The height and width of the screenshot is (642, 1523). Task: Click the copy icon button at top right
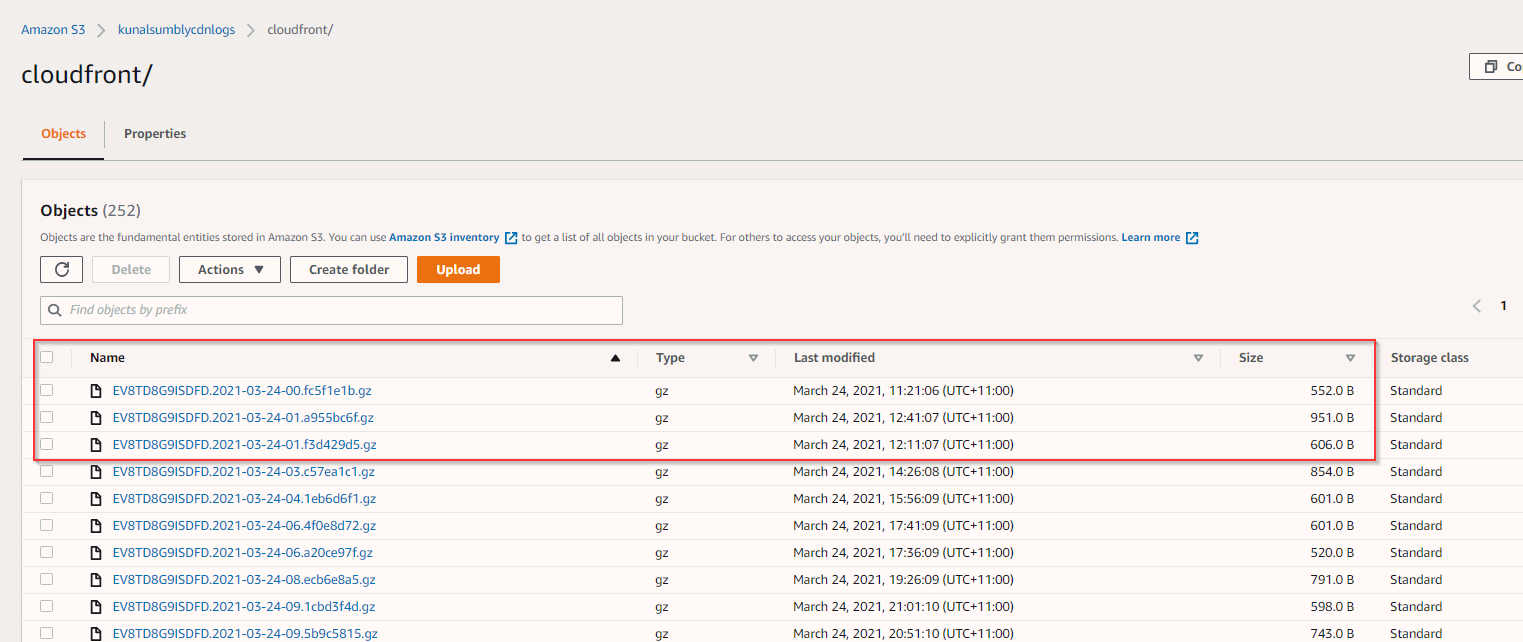click(x=1489, y=66)
